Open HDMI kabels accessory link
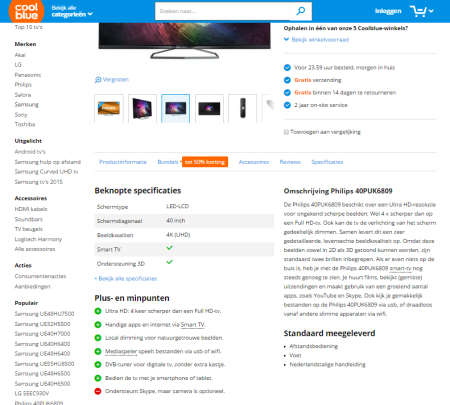Screen dimensions: 450x405 pos(31,209)
